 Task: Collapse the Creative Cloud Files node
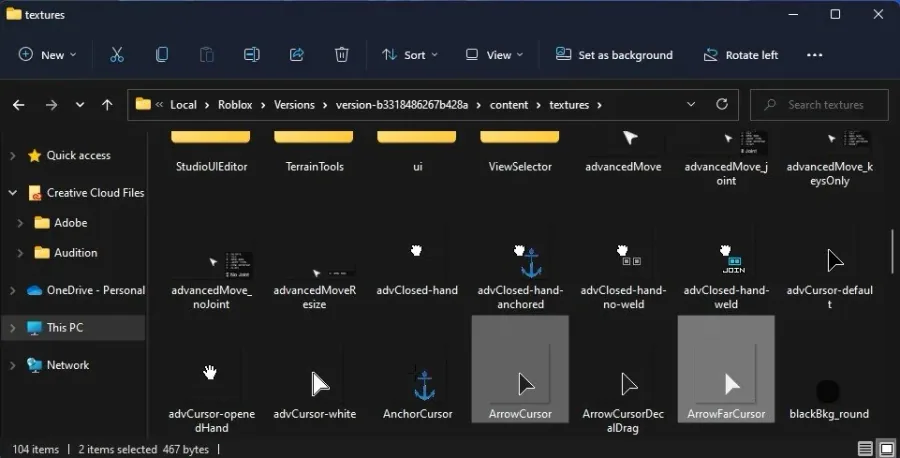pos(12,193)
